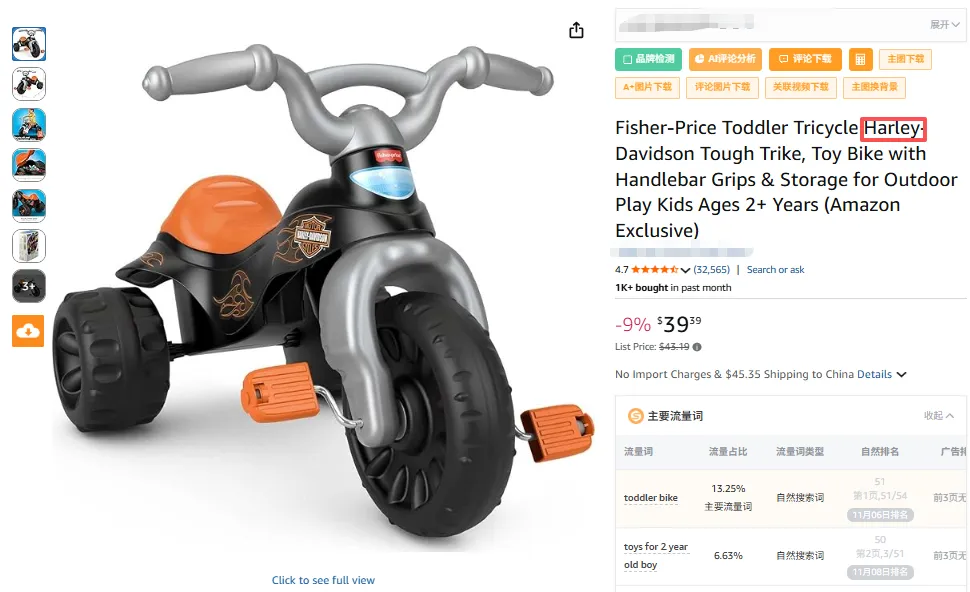Click the Search or ask link

775,270
